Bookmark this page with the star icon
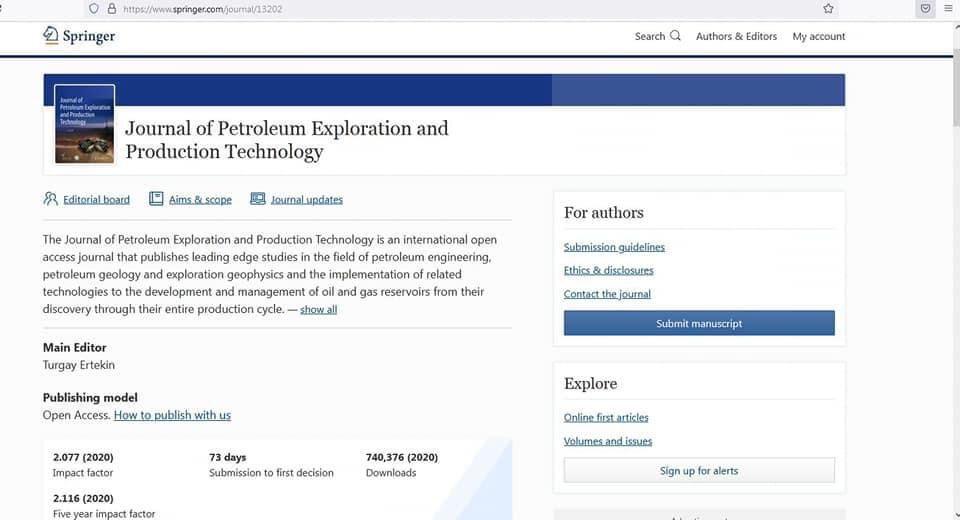 click(x=828, y=9)
